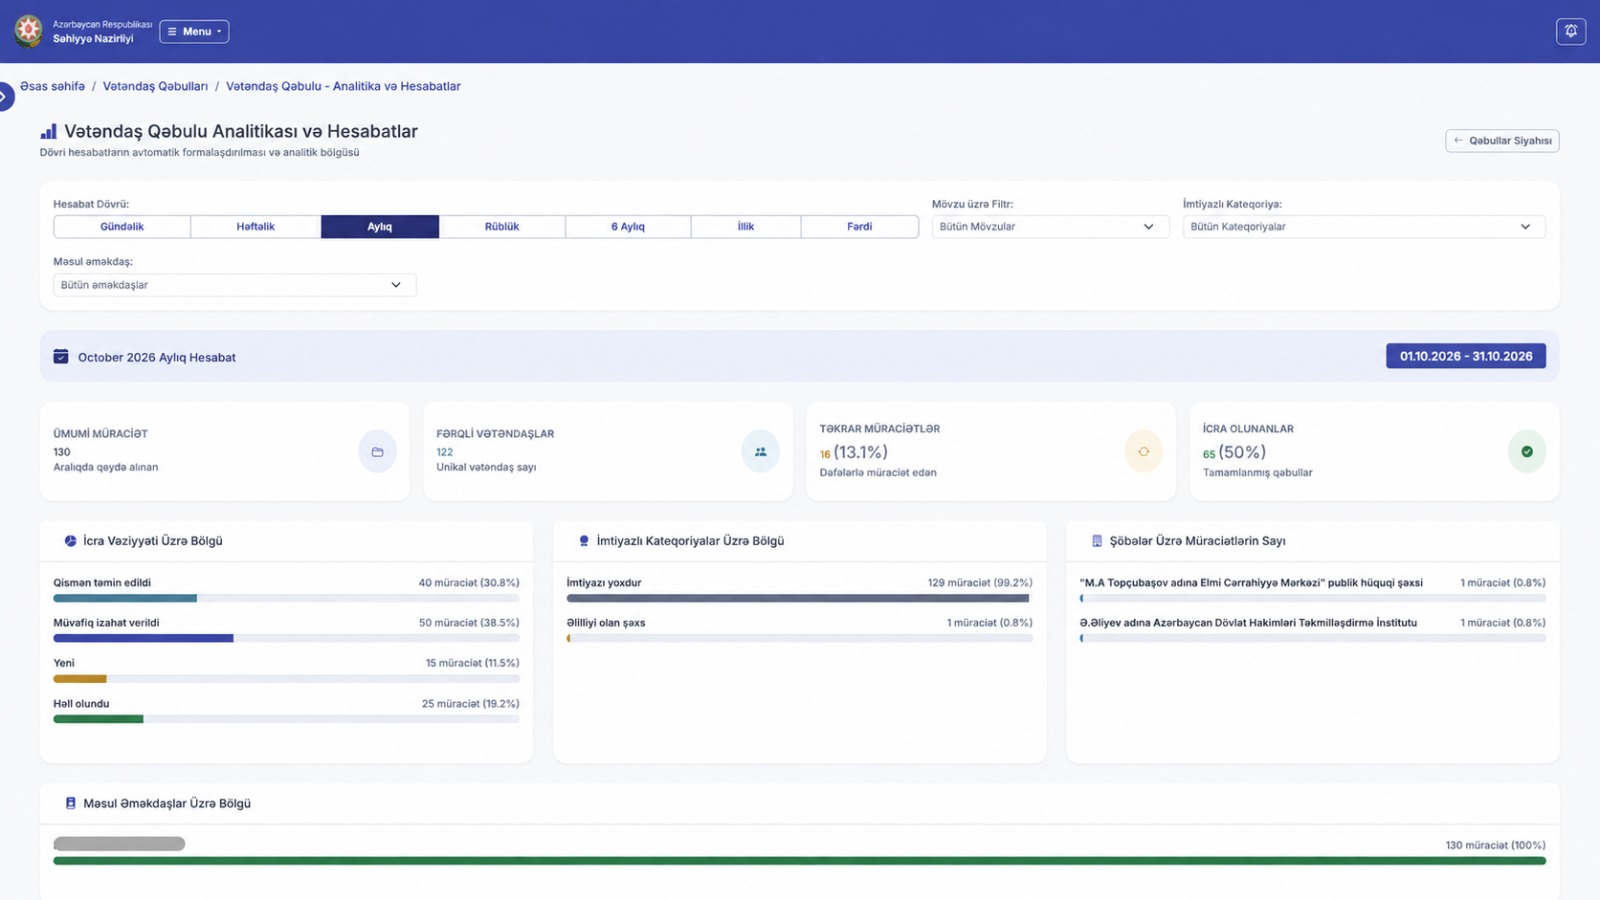Screen dimensions: 1600x900
Task: Expand the sidebar chevron arrow
Action: click(x=4, y=96)
